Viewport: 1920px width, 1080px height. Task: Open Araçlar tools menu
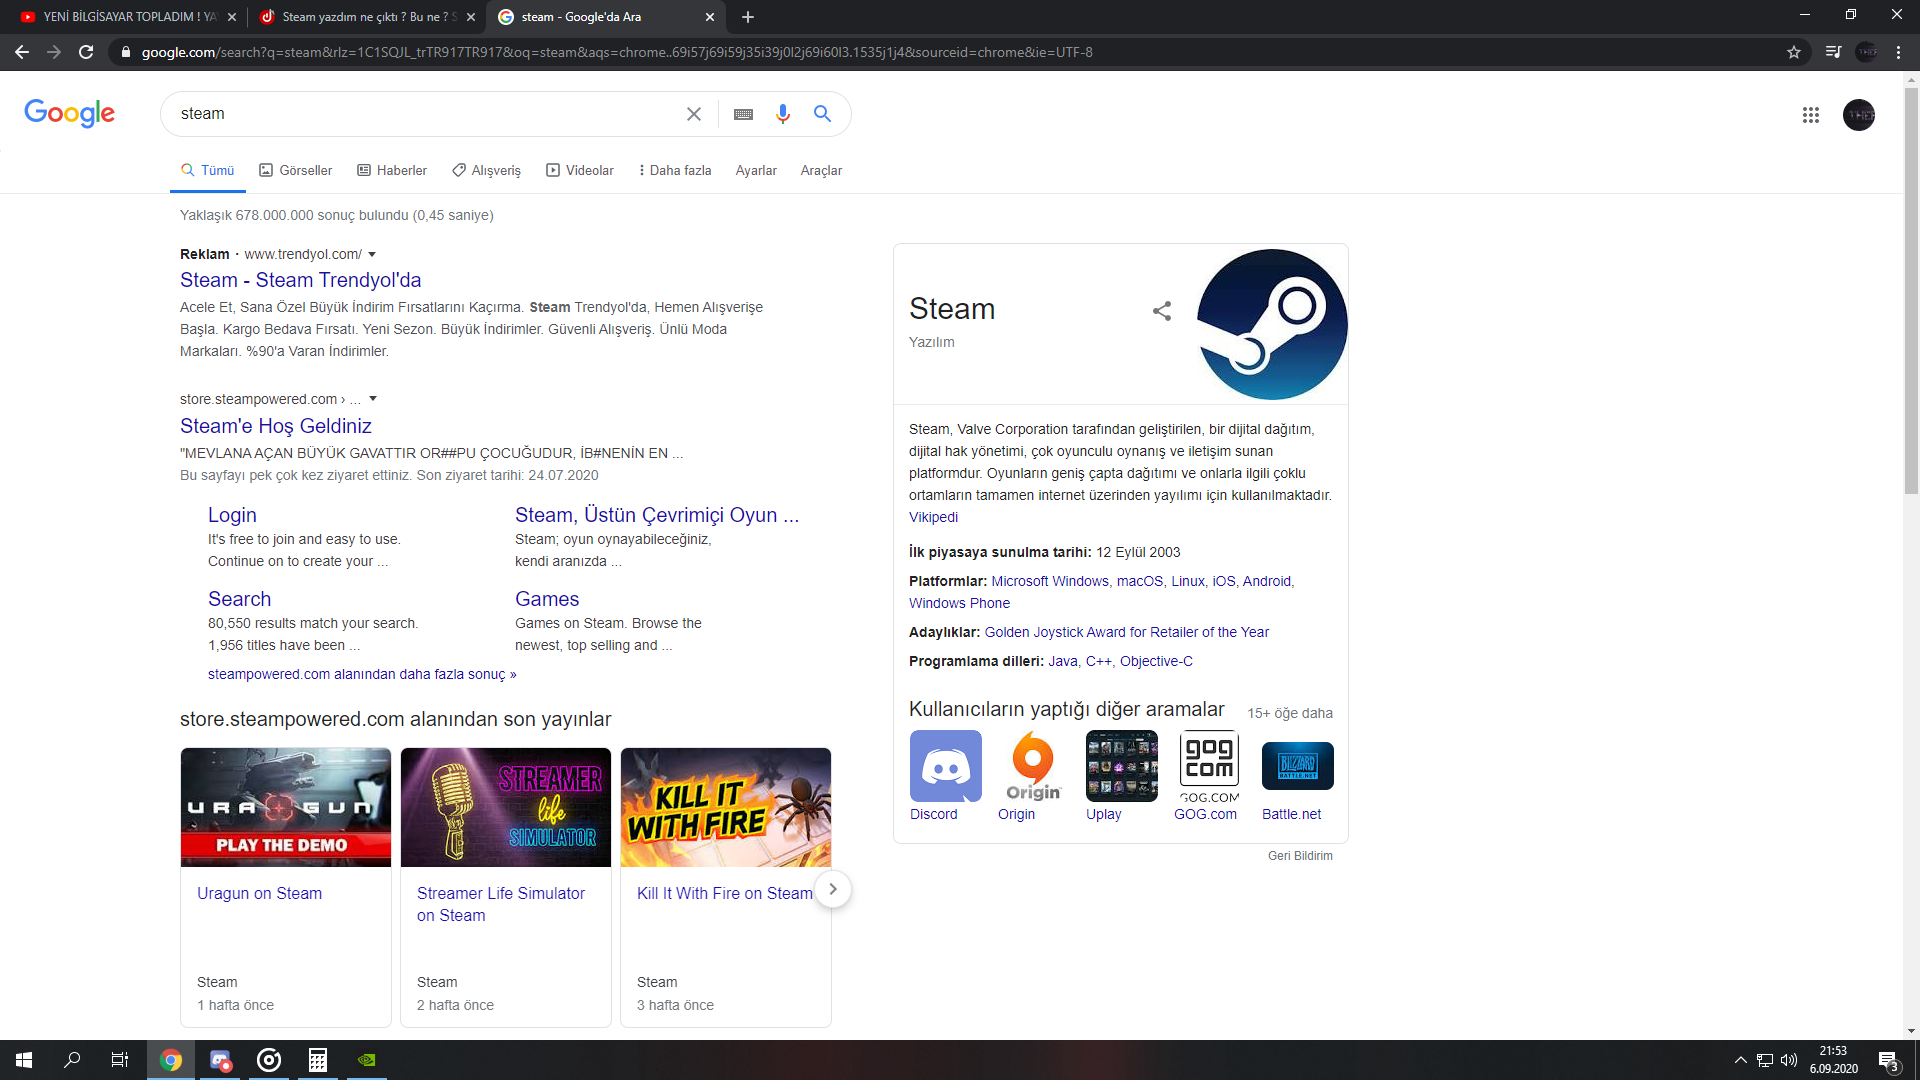click(x=821, y=171)
